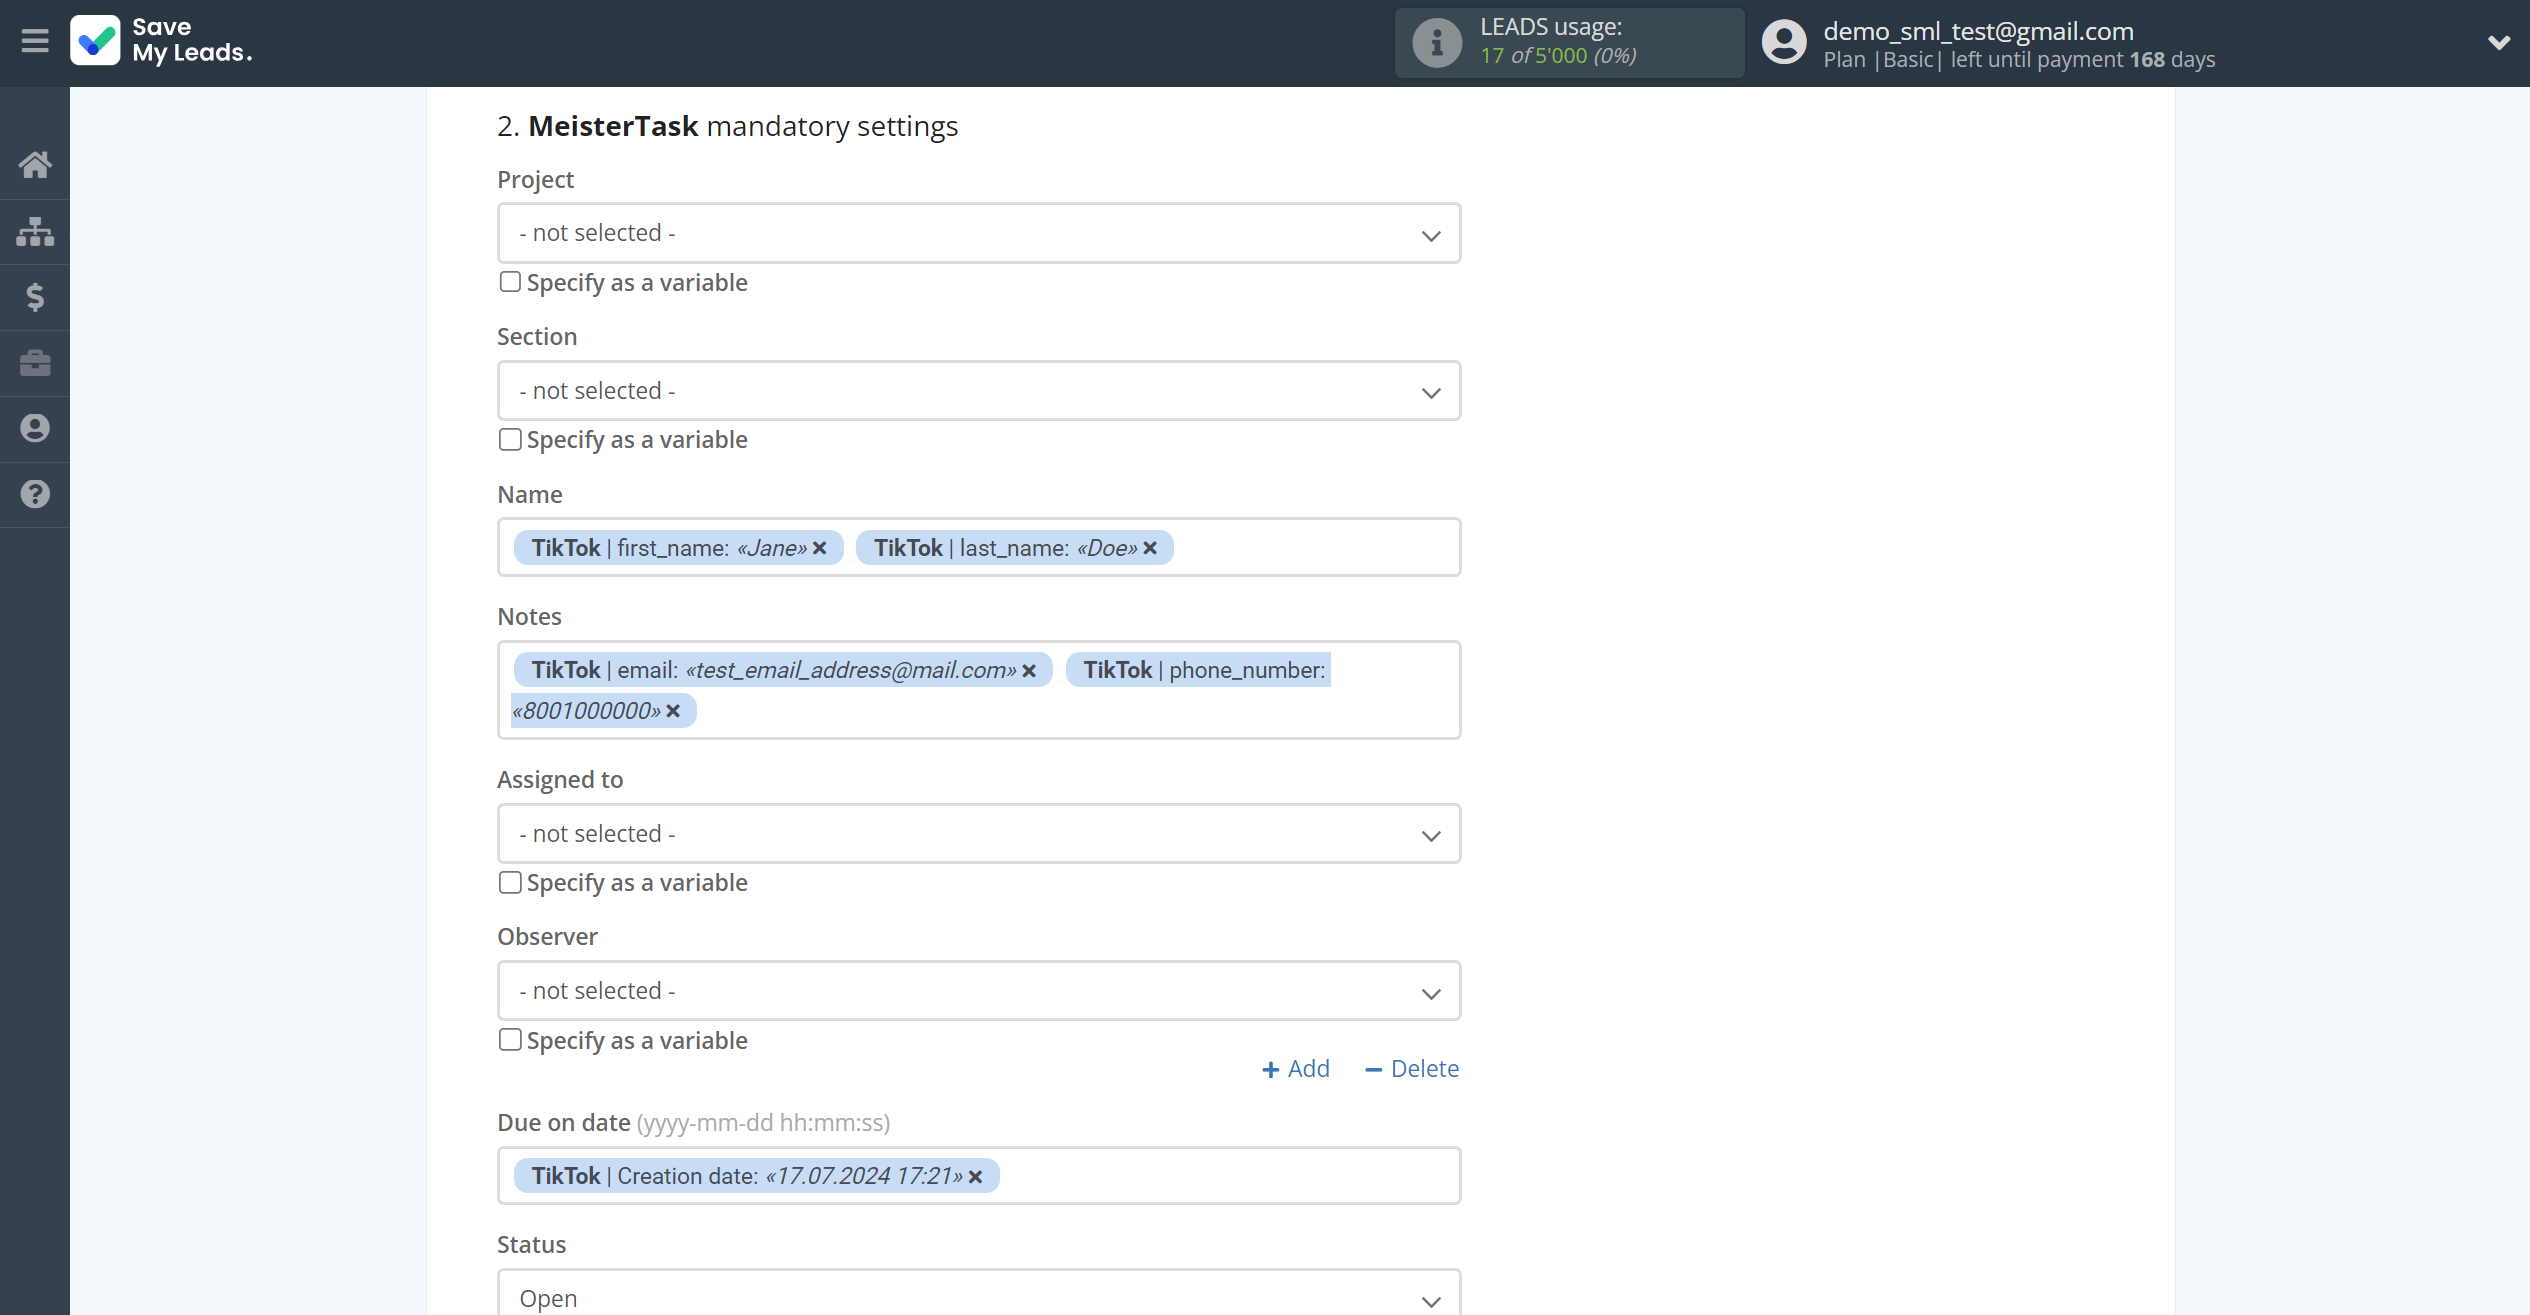
Task: Check Specify as a variable under Assigned to
Action: pyautogui.click(x=510, y=883)
